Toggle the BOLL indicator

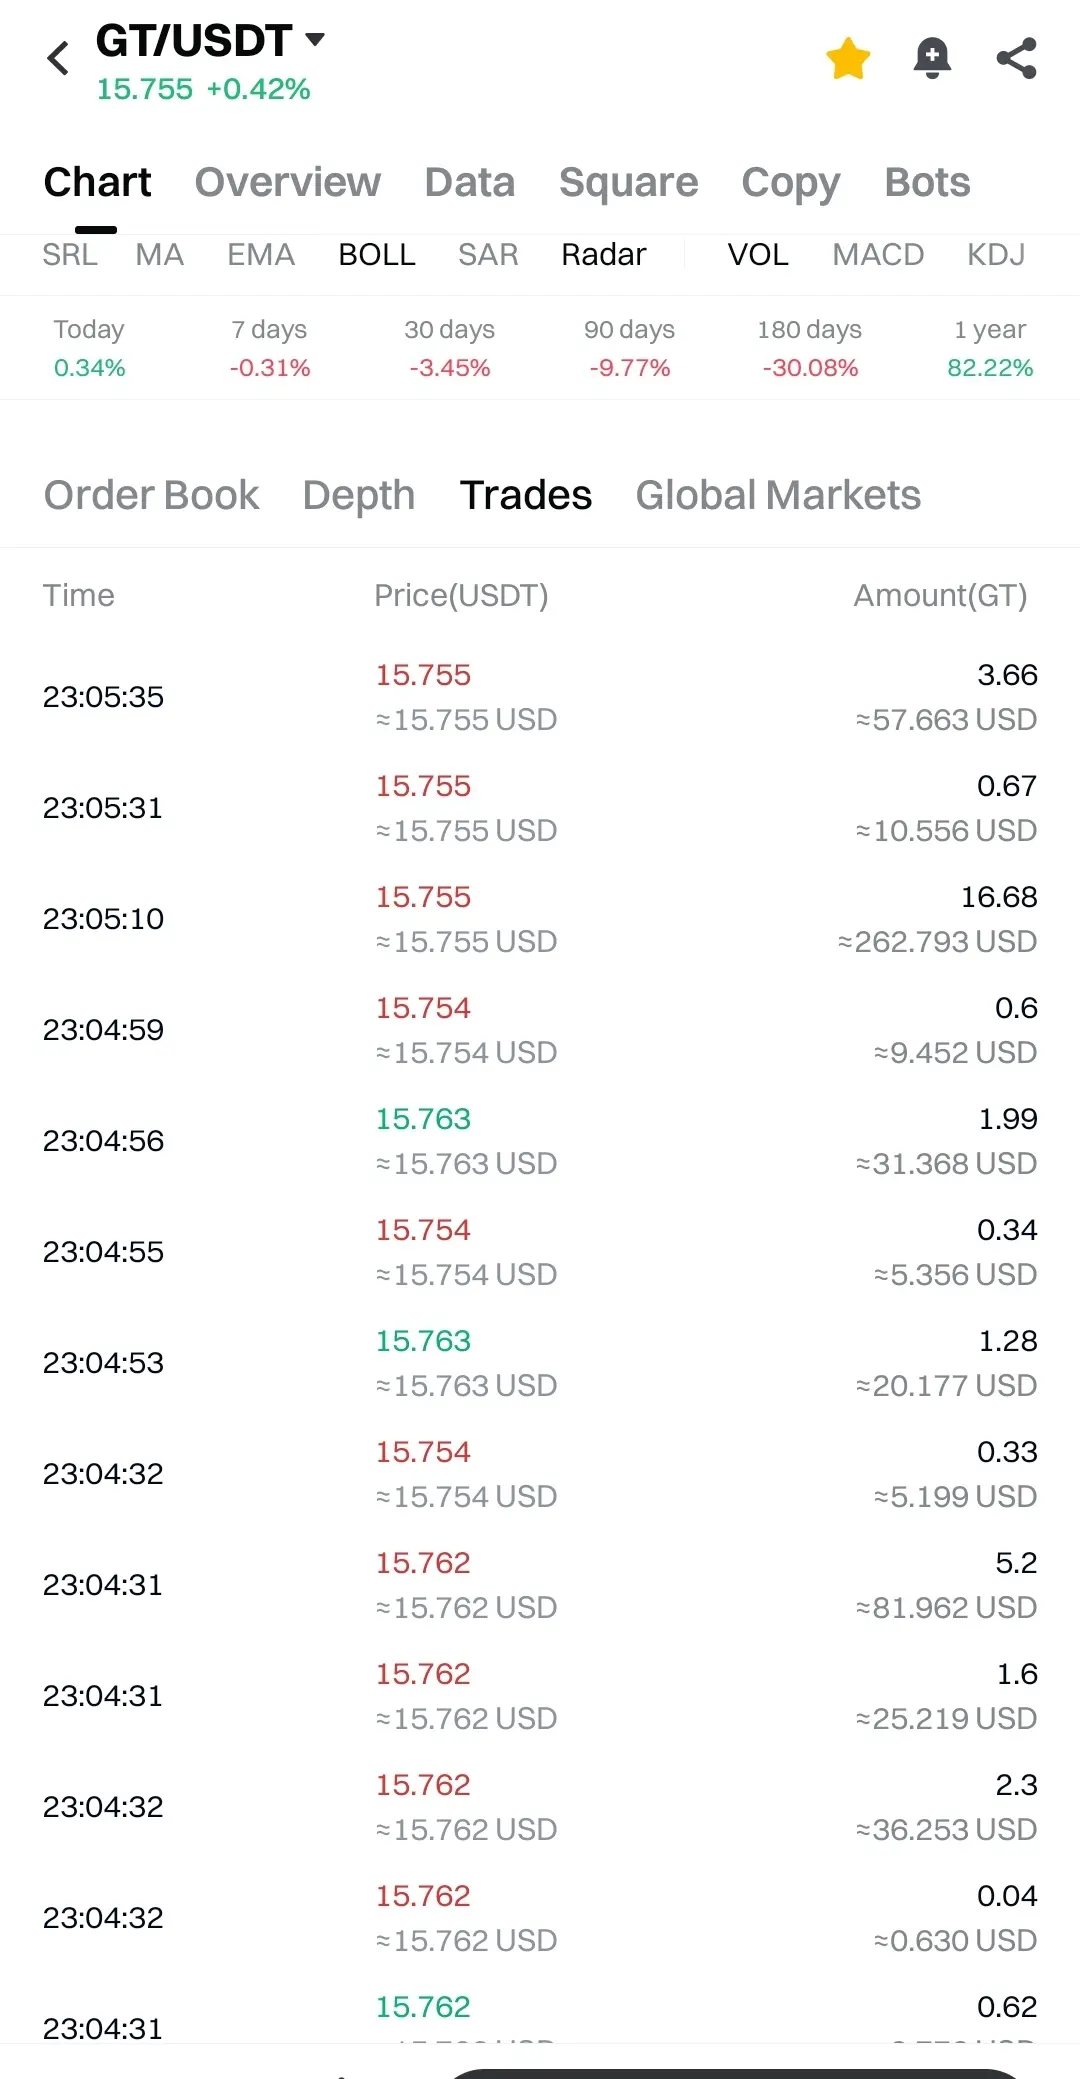coord(377,255)
